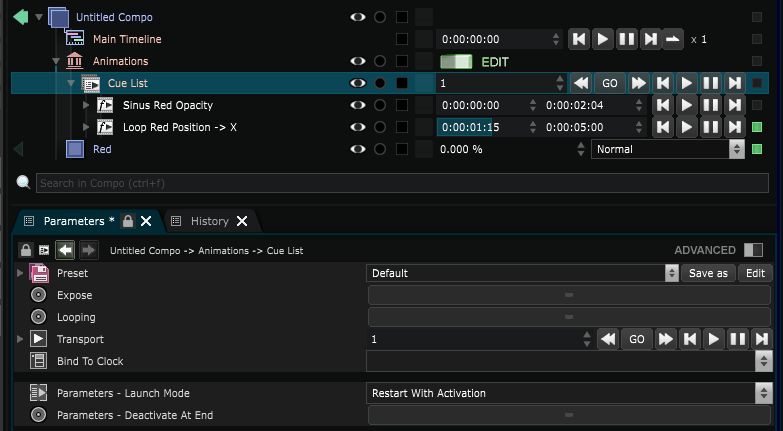
Task: Switch to the History tab
Action: click(210, 221)
